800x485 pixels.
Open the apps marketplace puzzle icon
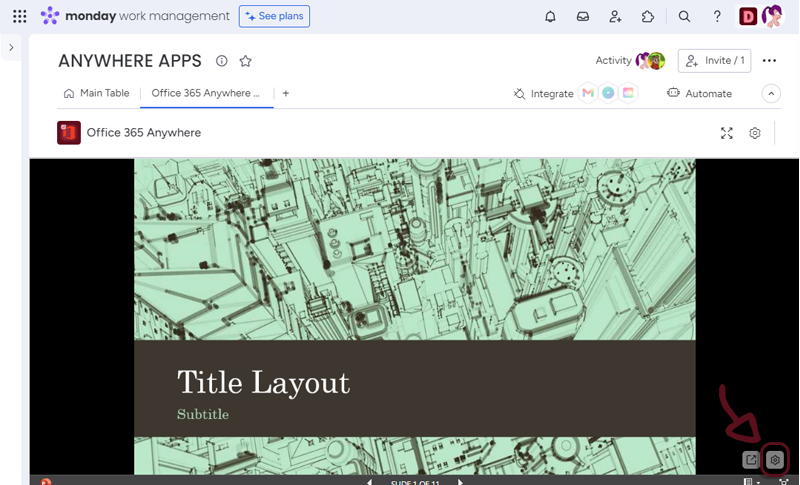tap(648, 16)
